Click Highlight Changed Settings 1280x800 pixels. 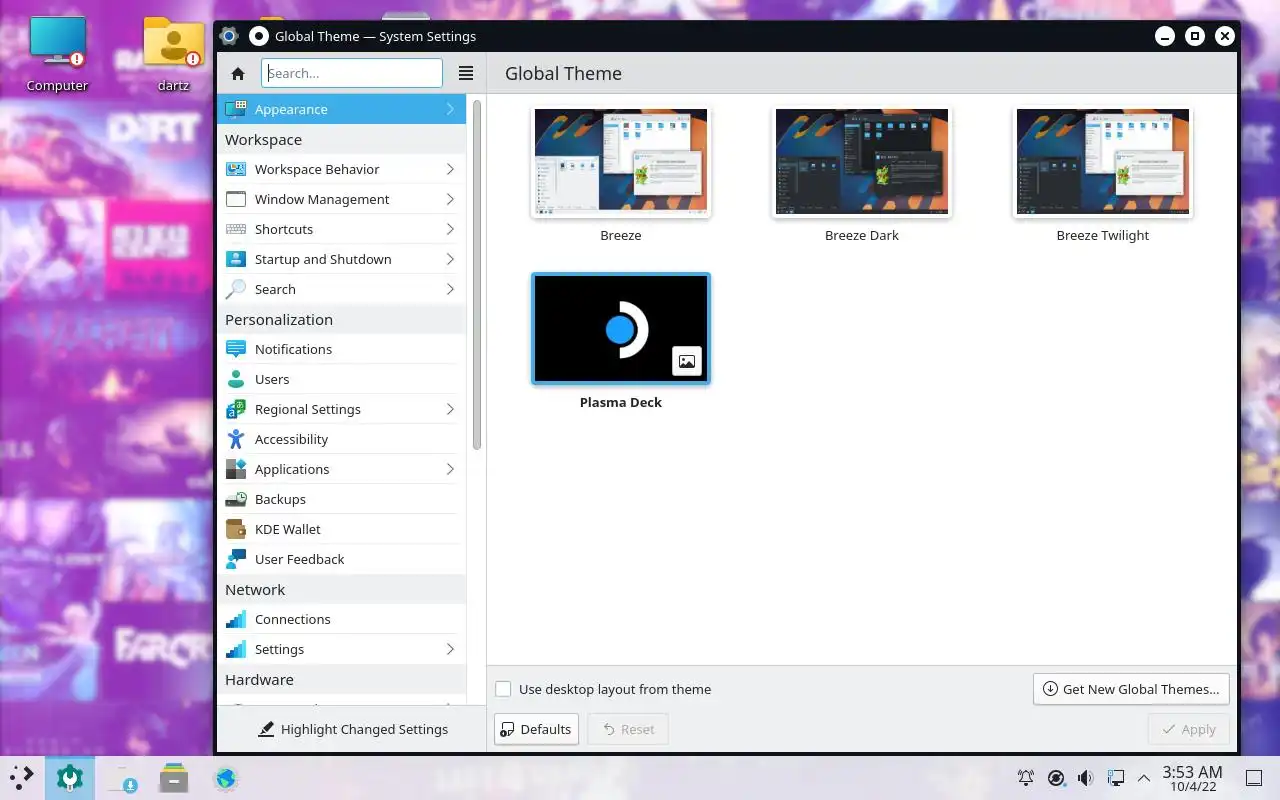(x=352, y=729)
